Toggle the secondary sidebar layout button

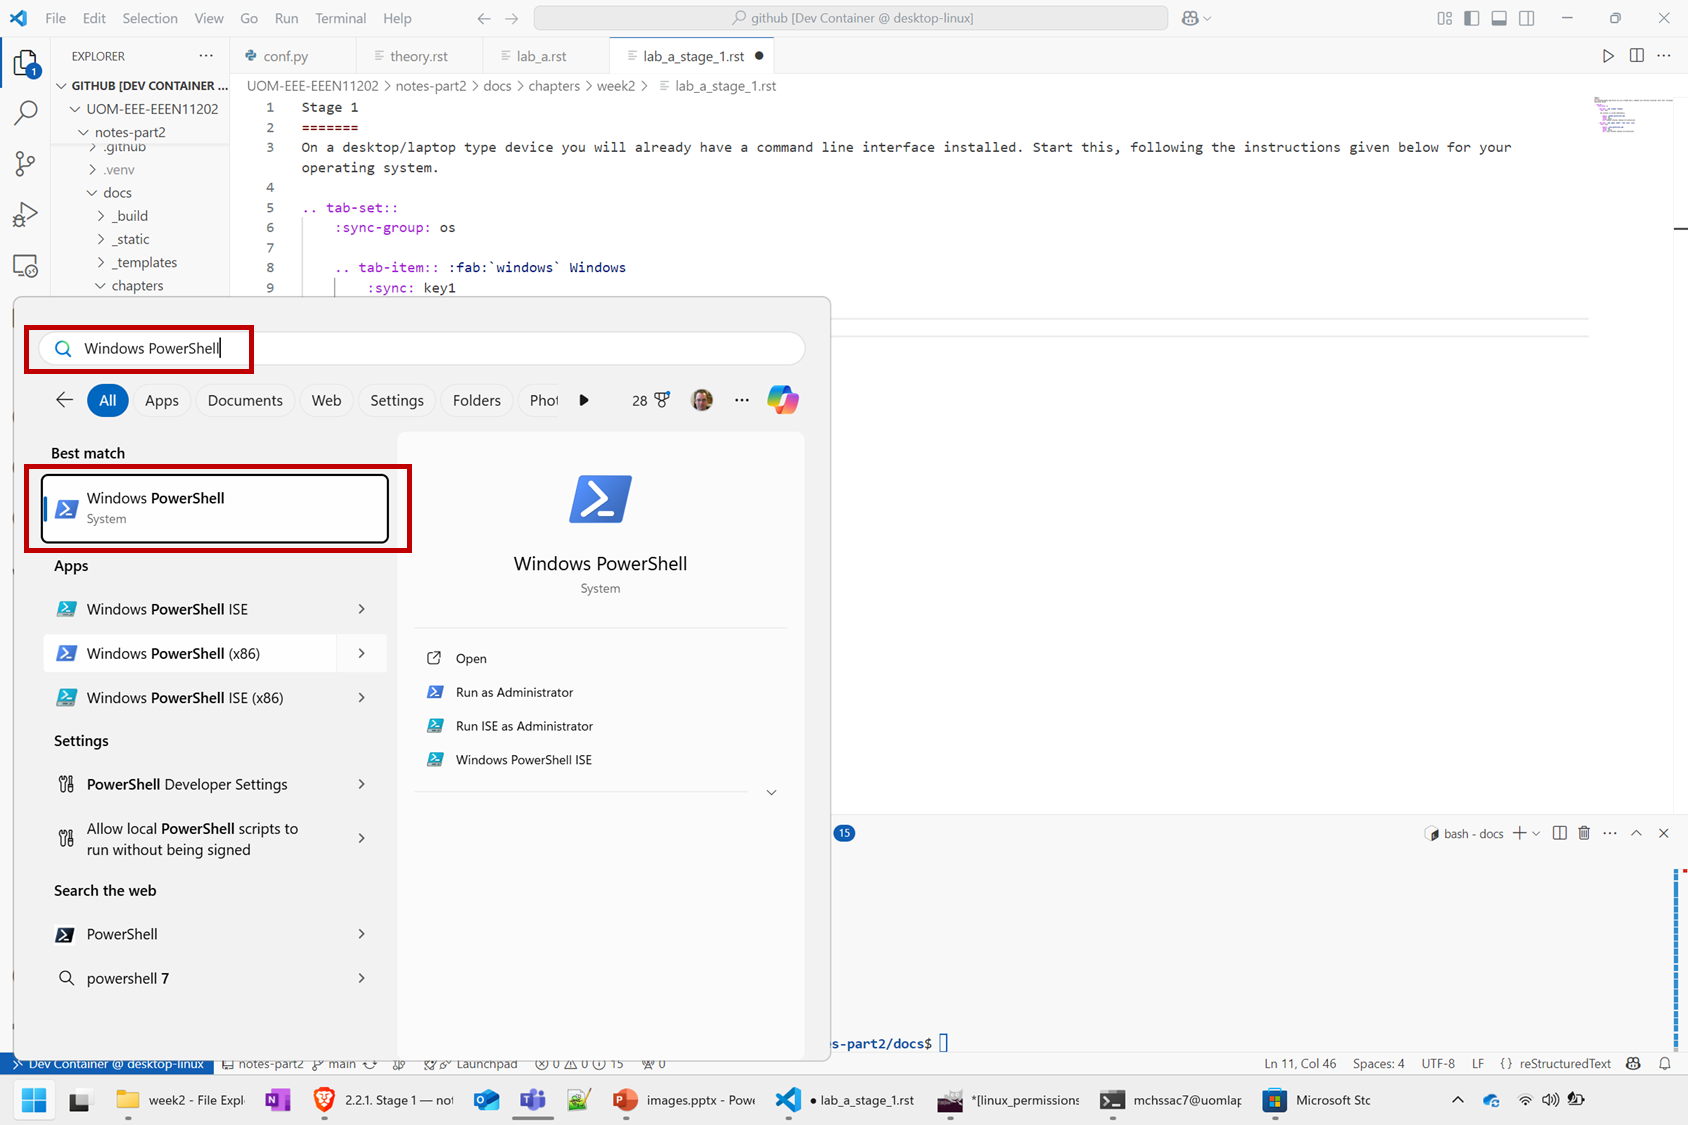coord(1527,18)
